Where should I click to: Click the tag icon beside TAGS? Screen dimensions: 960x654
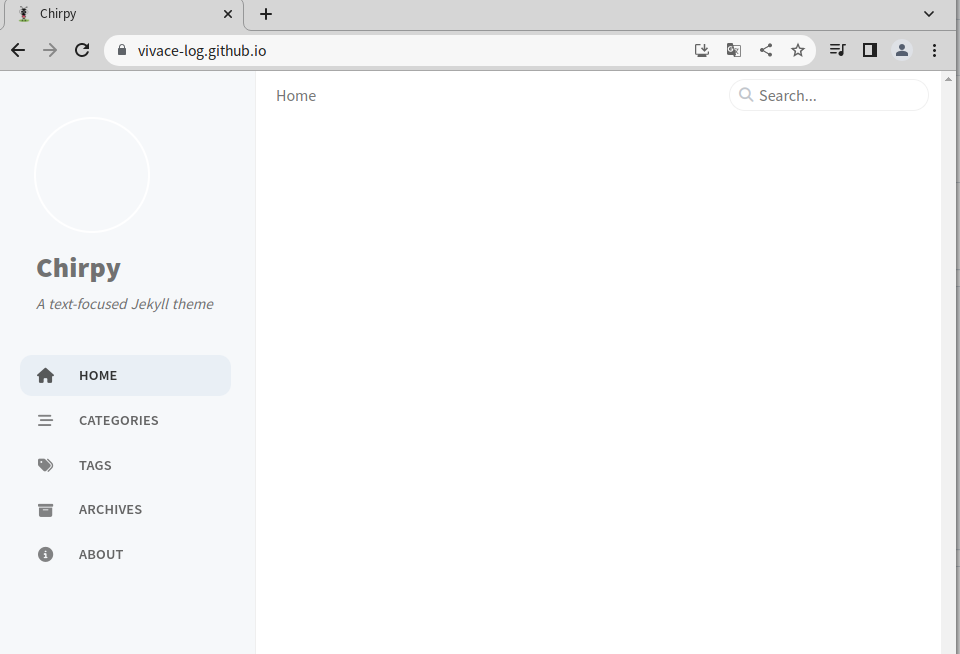pyautogui.click(x=45, y=465)
